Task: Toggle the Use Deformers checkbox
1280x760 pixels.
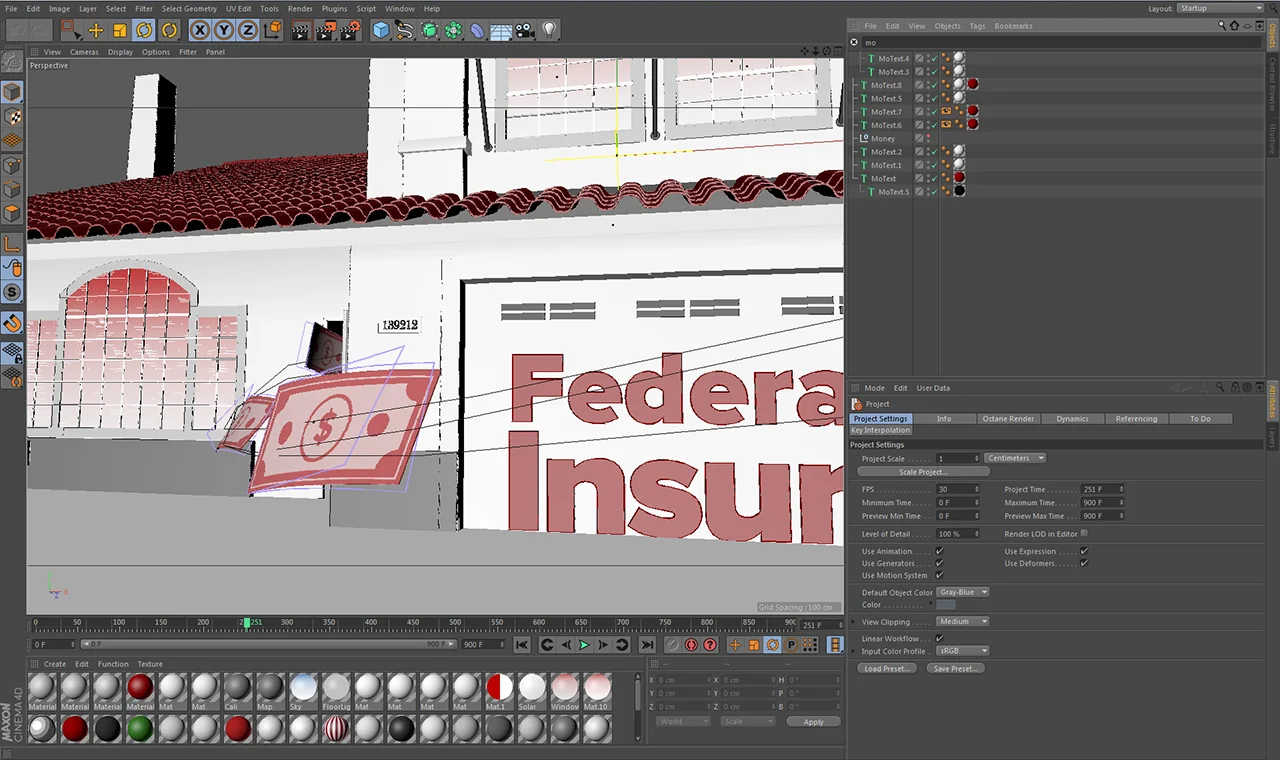Action: click(1084, 563)
